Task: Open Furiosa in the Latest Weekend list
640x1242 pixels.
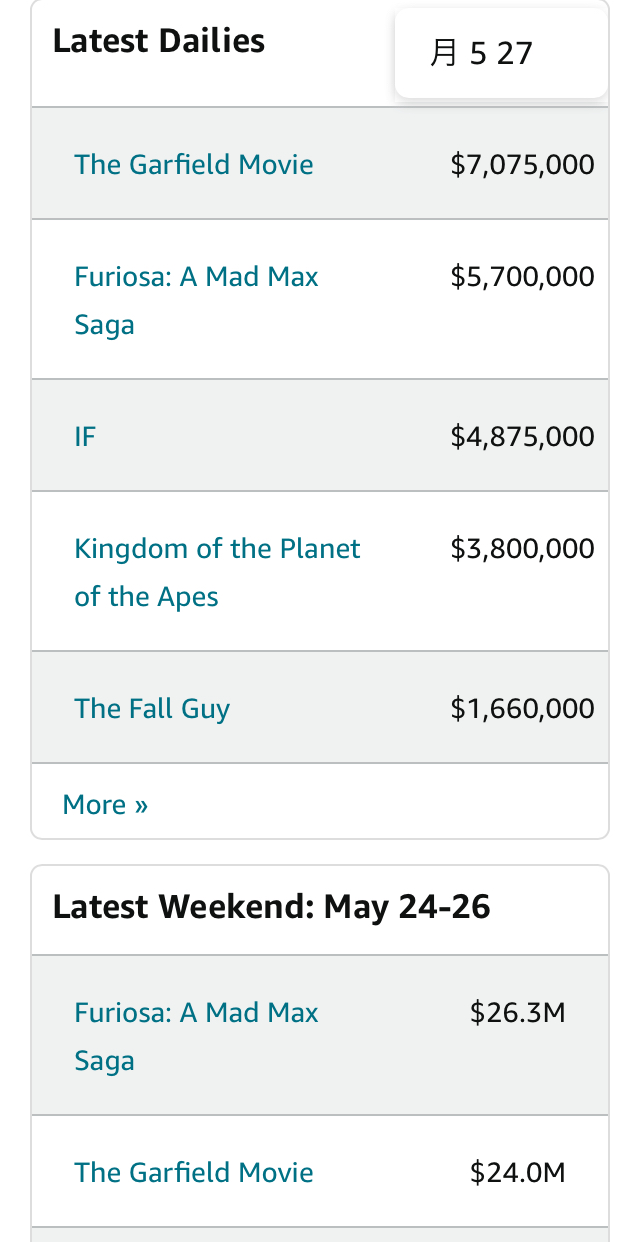Action: coord(196,1013)
